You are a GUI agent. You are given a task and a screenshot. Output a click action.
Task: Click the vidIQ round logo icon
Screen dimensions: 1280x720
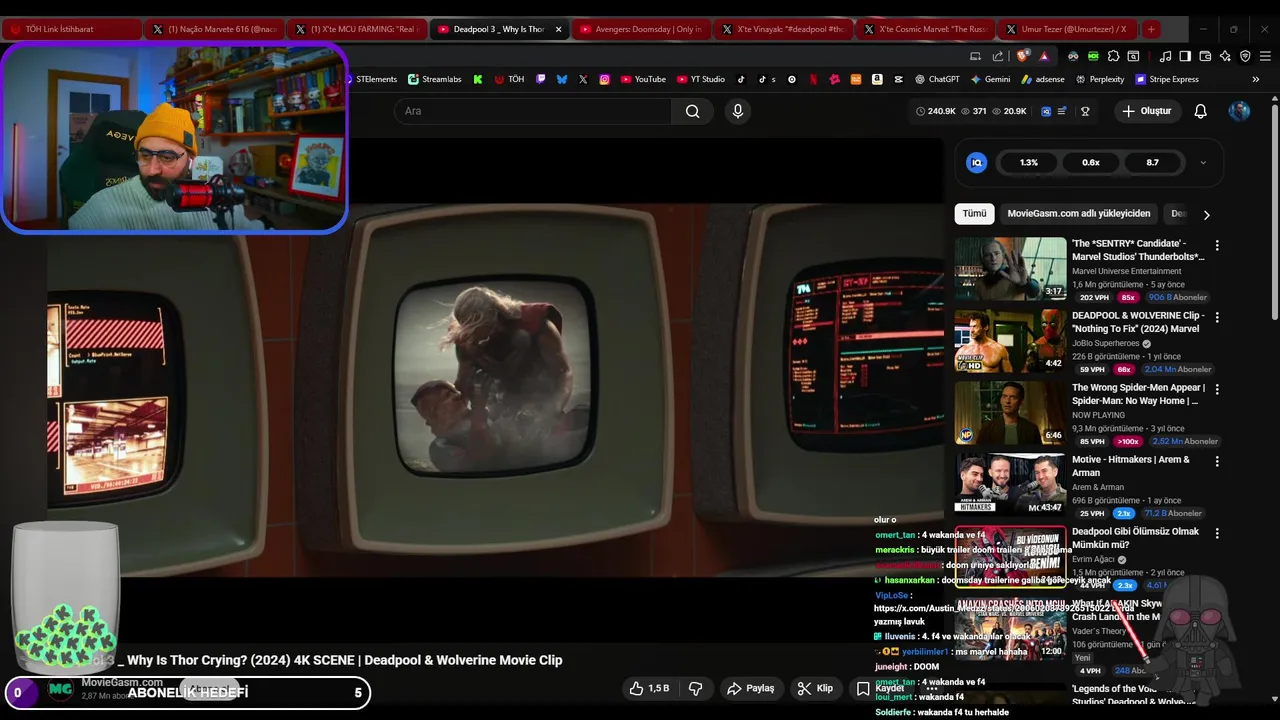(x=977, y=162)
